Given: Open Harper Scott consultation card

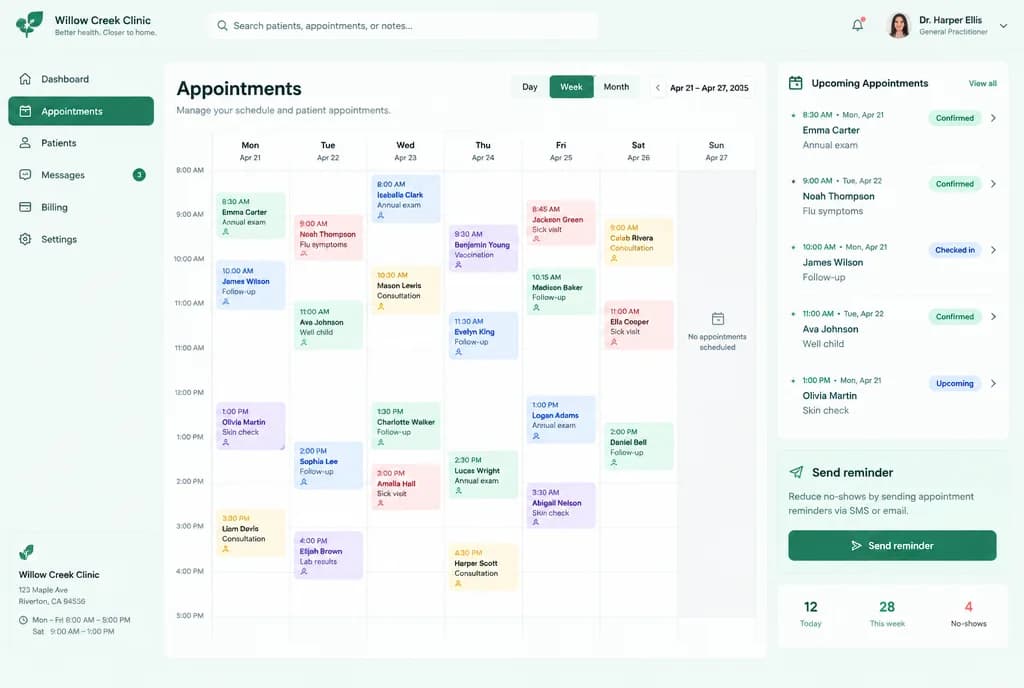Looking at the screenshot, I should [x=483, y=568].
